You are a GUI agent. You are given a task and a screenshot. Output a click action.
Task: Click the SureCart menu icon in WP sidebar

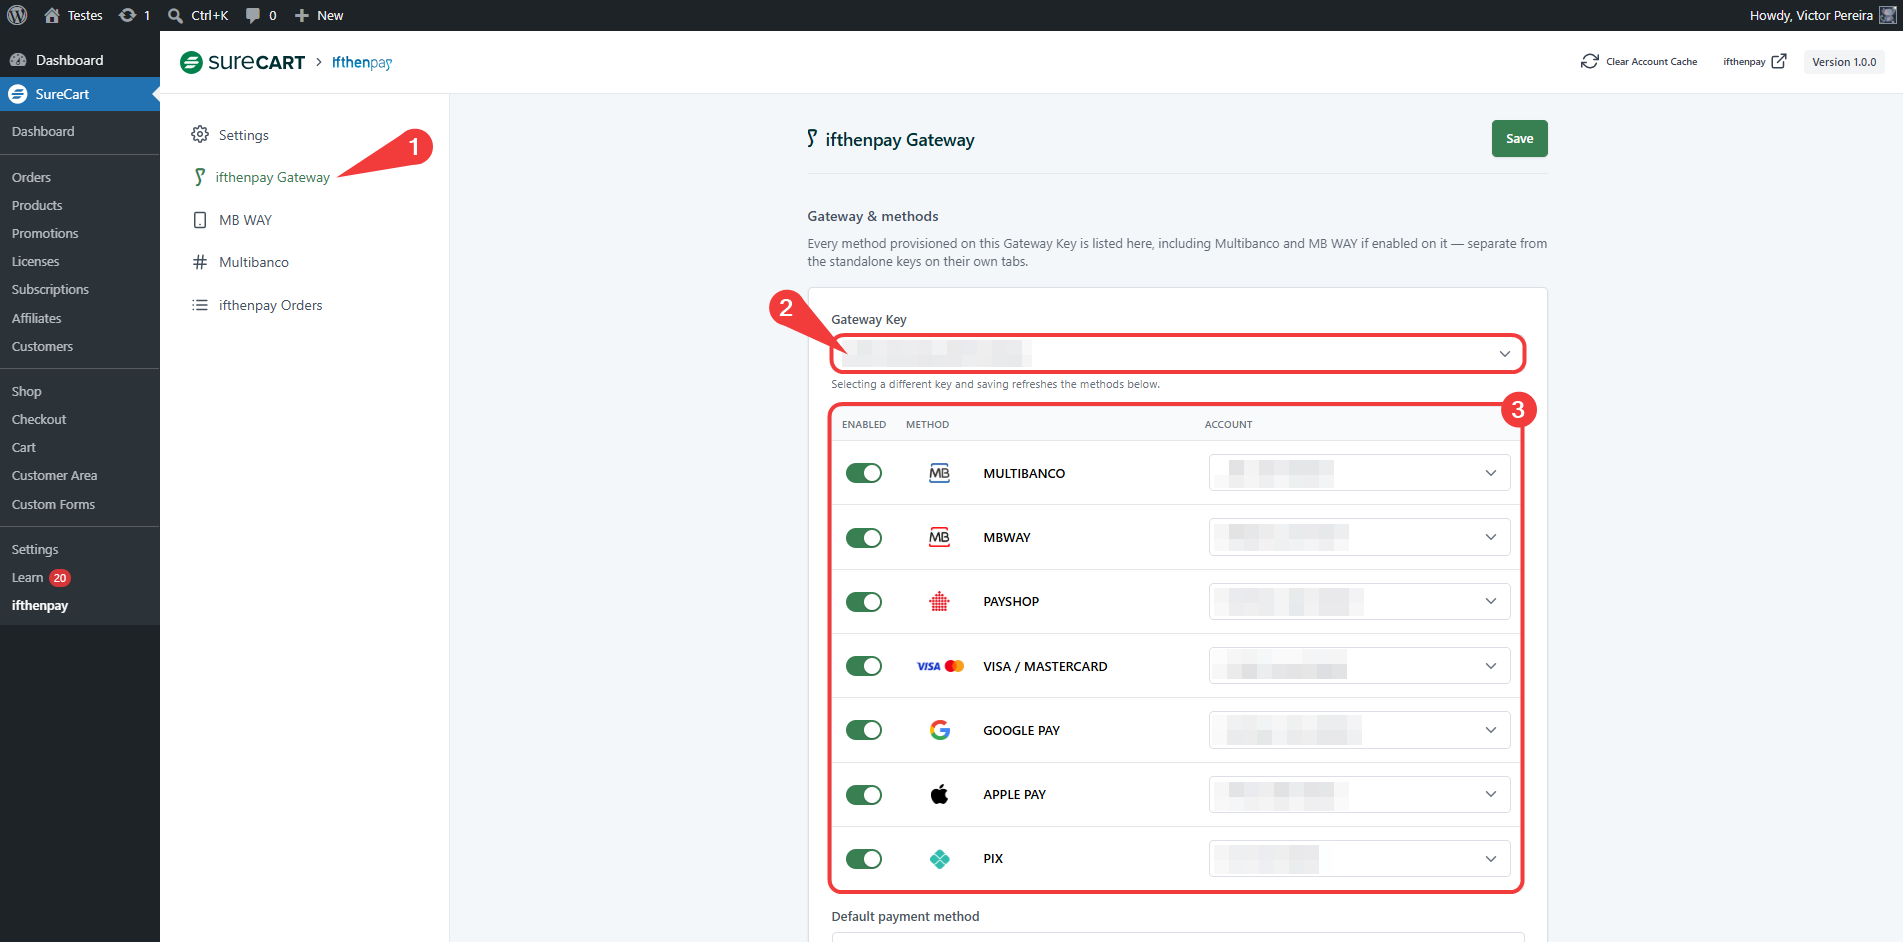coord(18,94)
